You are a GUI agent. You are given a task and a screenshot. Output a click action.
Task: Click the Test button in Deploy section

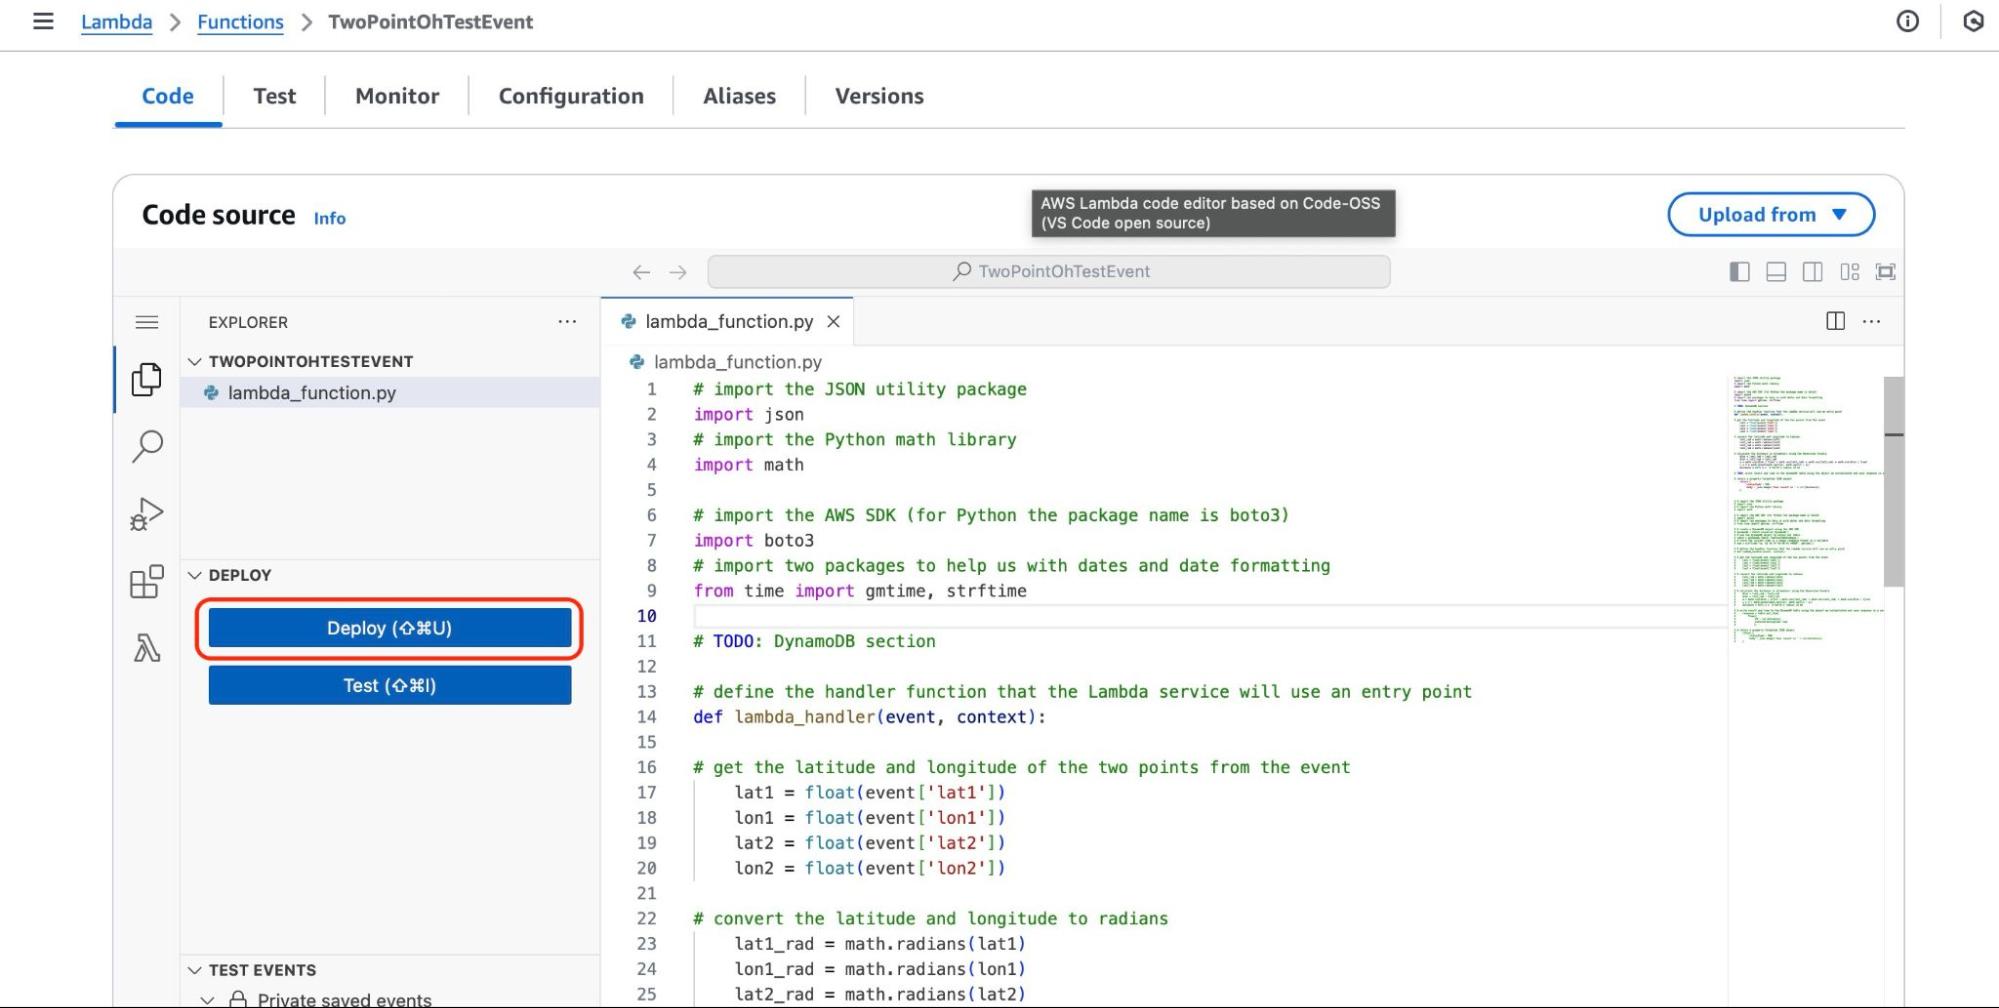[390, 685]
